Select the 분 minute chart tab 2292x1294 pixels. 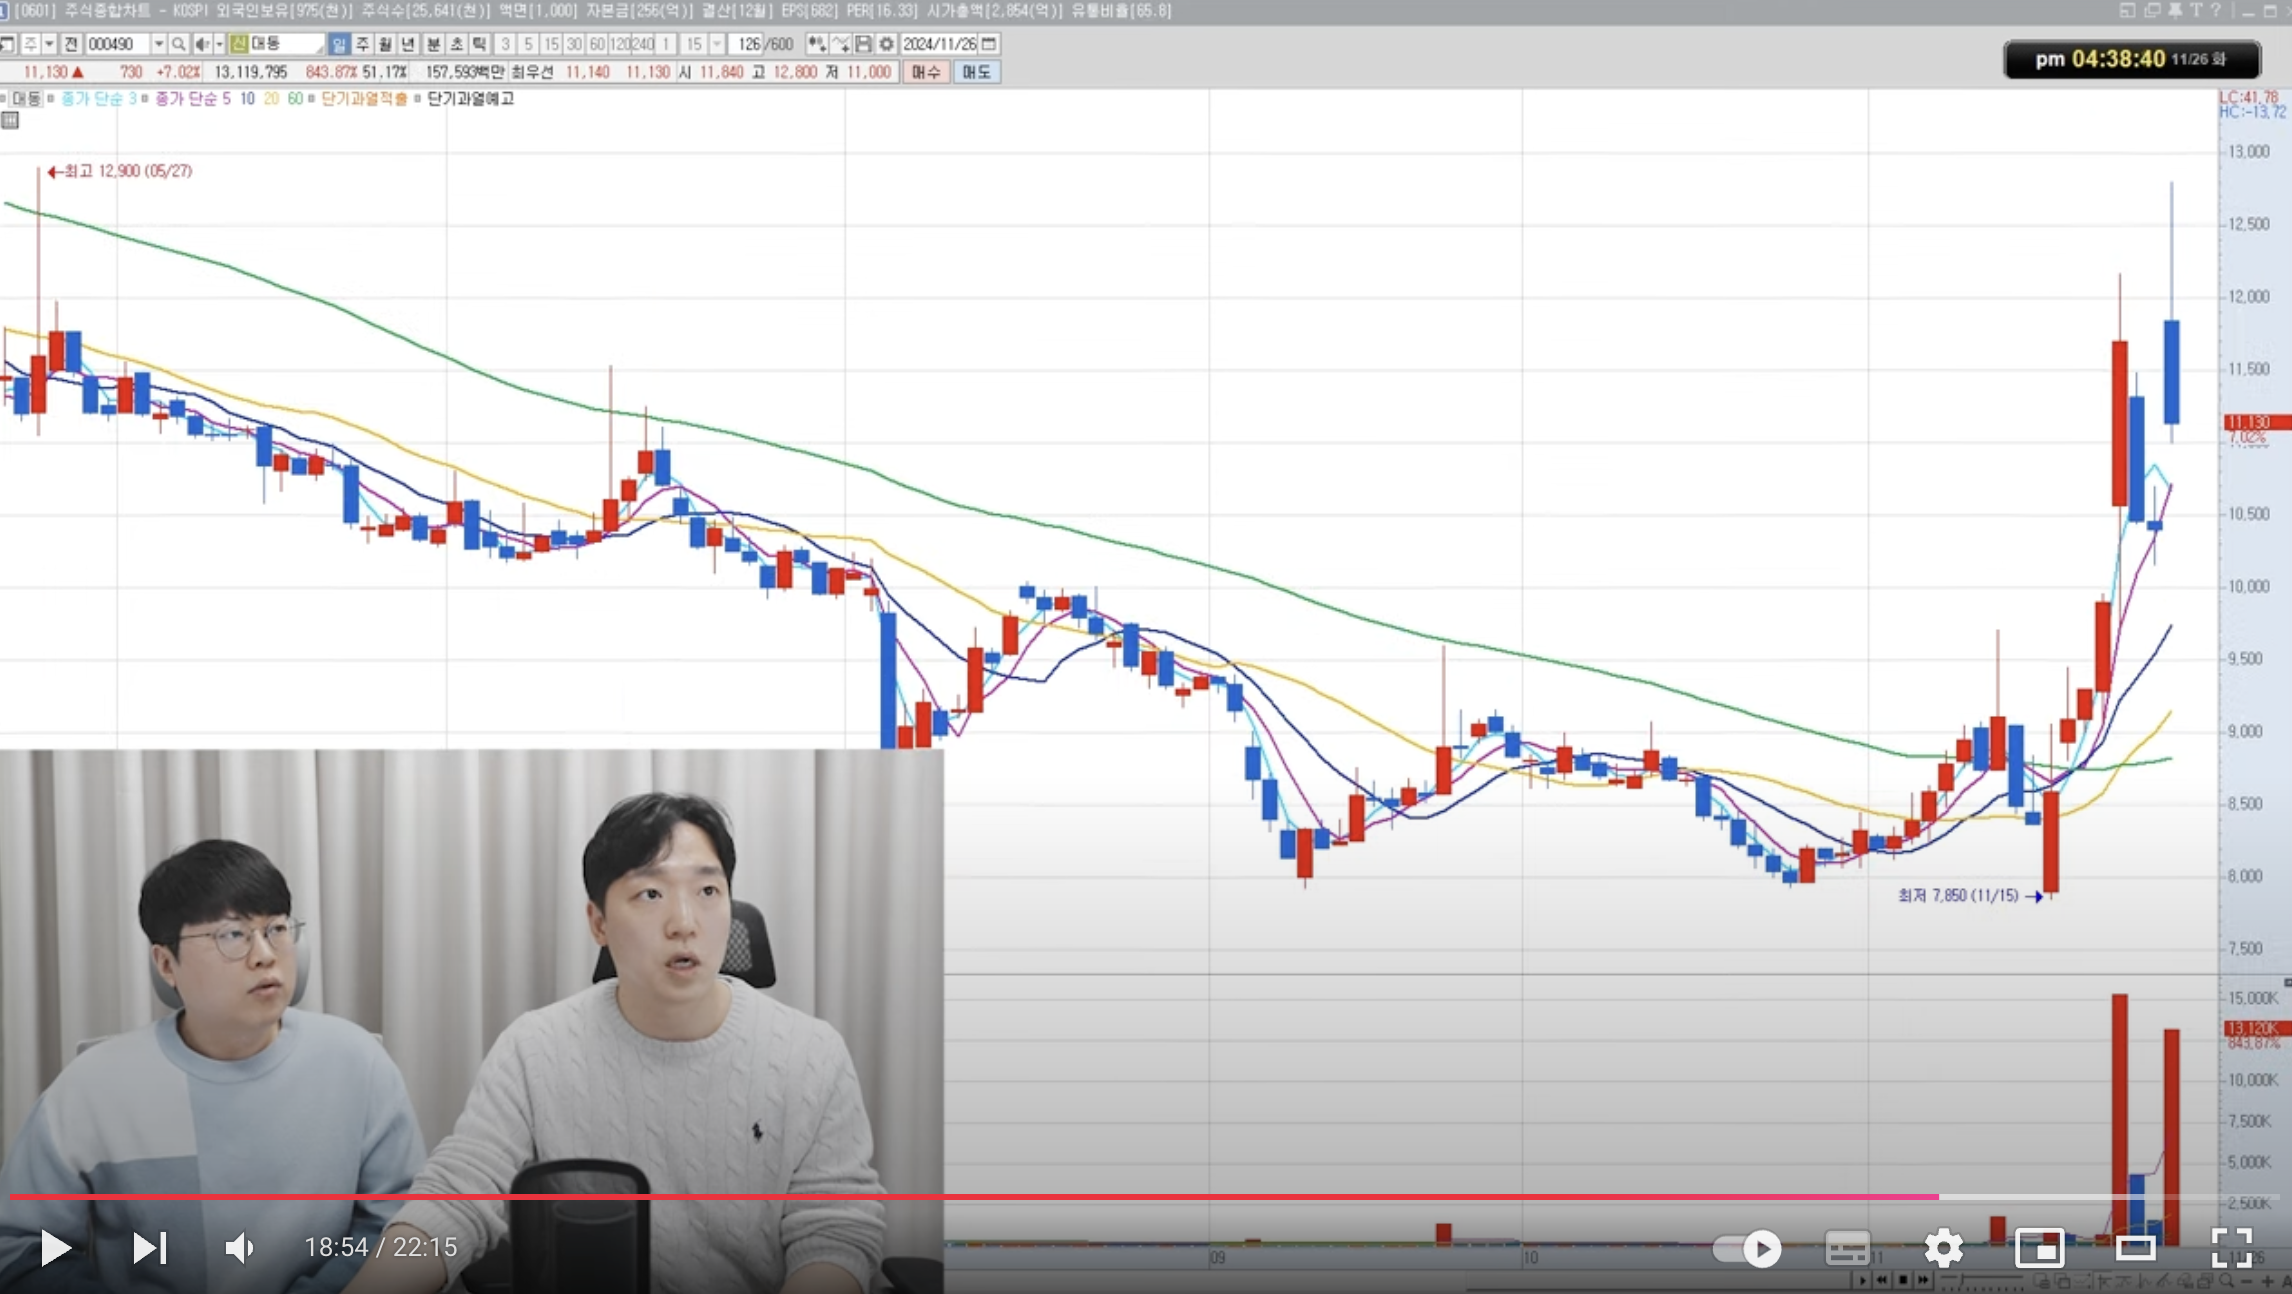coord(433,44)
